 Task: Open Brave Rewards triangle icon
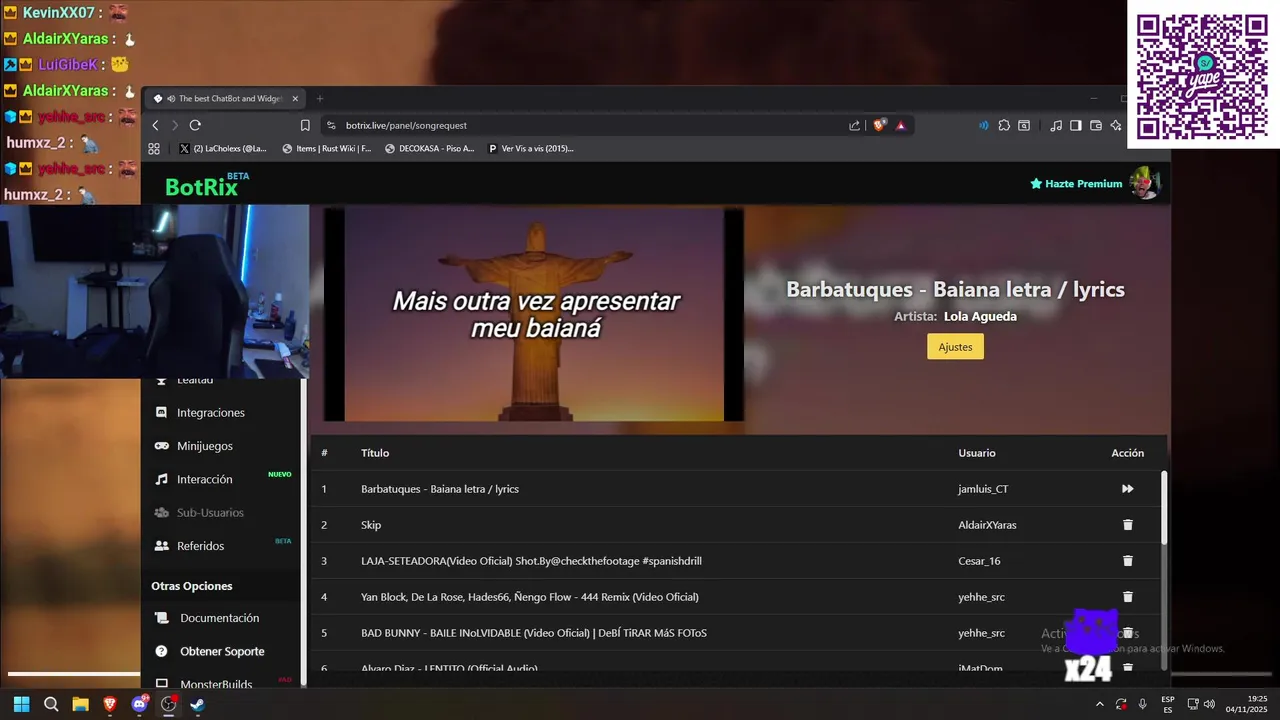pos(901,125)
